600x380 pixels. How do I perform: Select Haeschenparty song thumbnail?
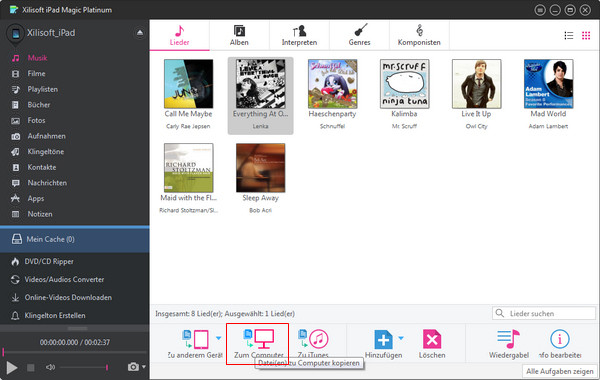[x=333, y=84]
